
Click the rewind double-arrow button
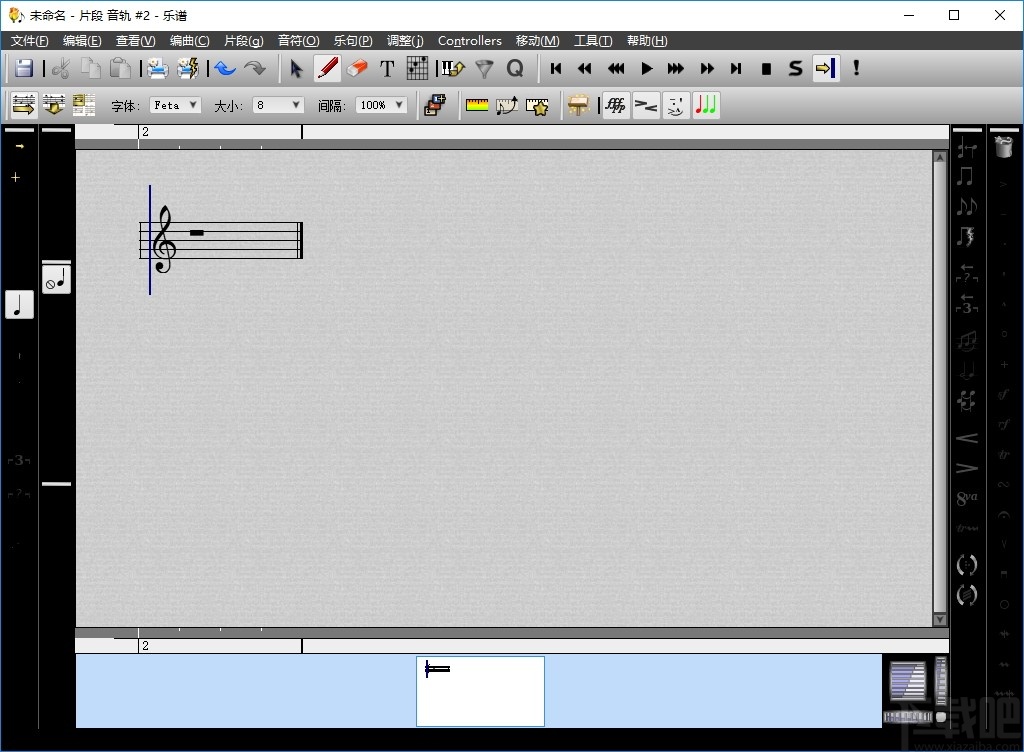click(x=584, y=68)
